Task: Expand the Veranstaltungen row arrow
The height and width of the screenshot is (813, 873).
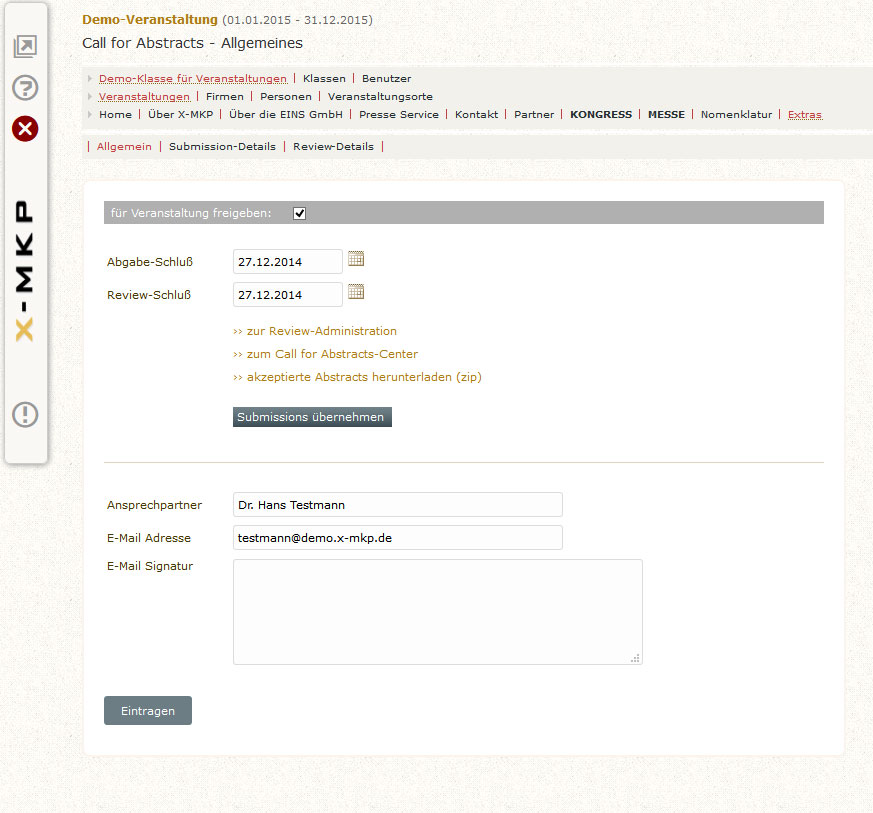Action: coord(90,96)
